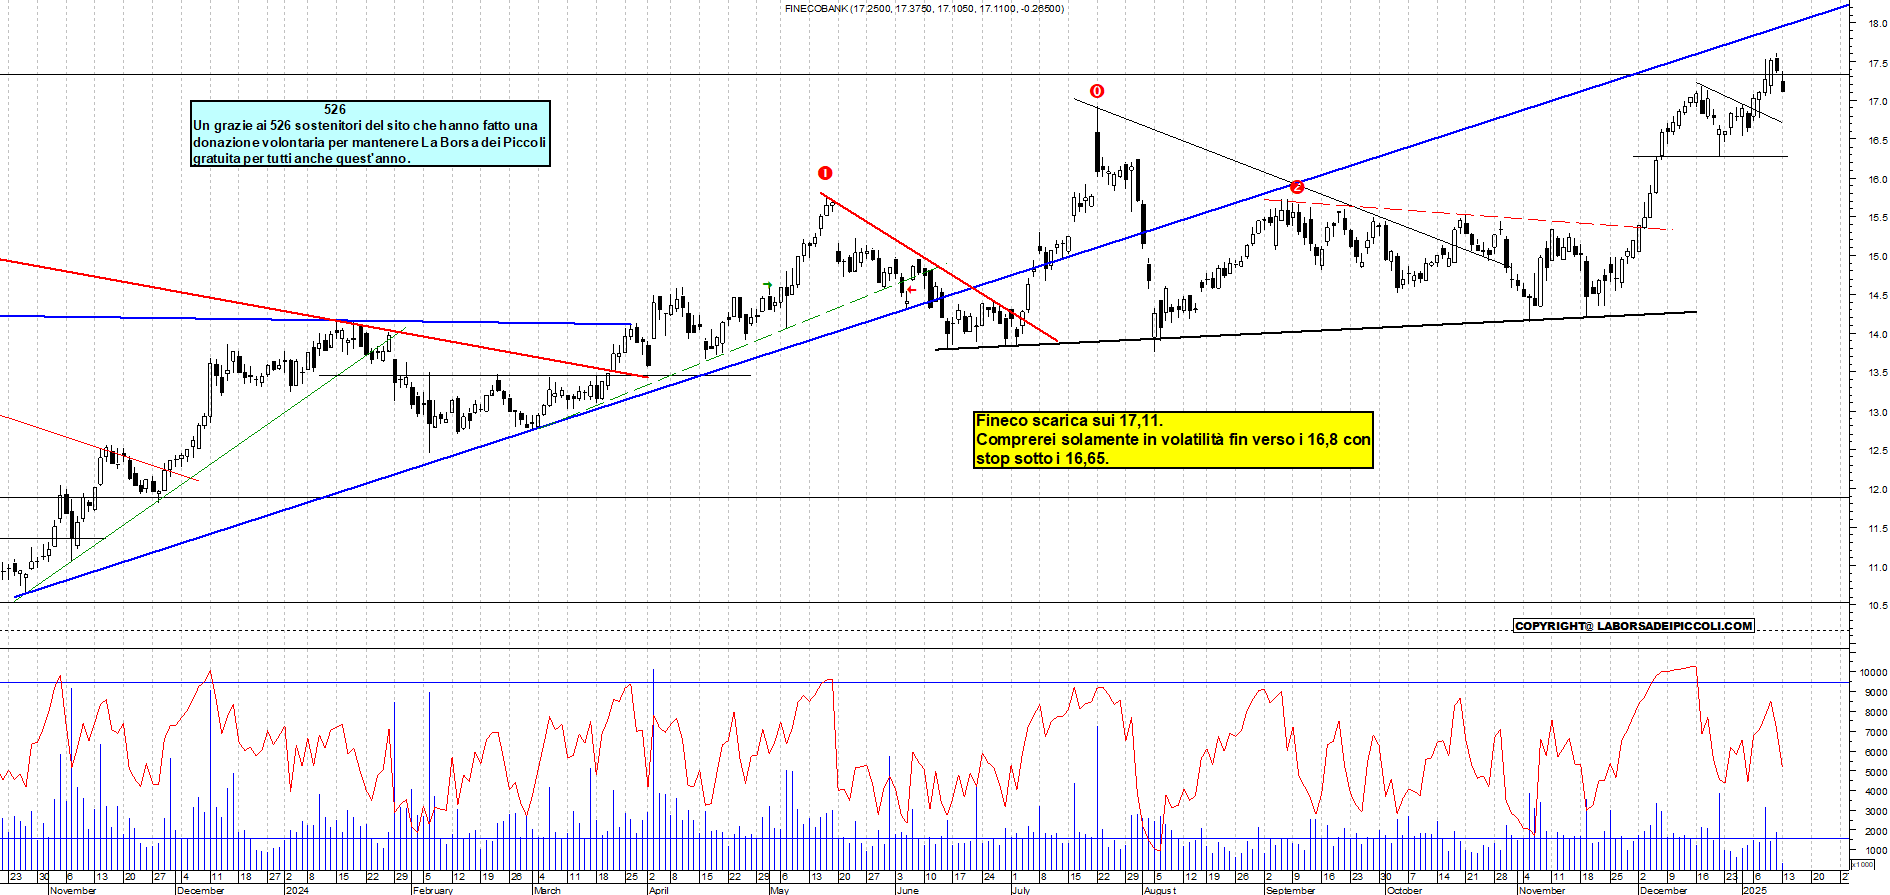This screenshot has height=895, width=1890.
Task: Click the October month label
Action: (x=1405, y=890)
